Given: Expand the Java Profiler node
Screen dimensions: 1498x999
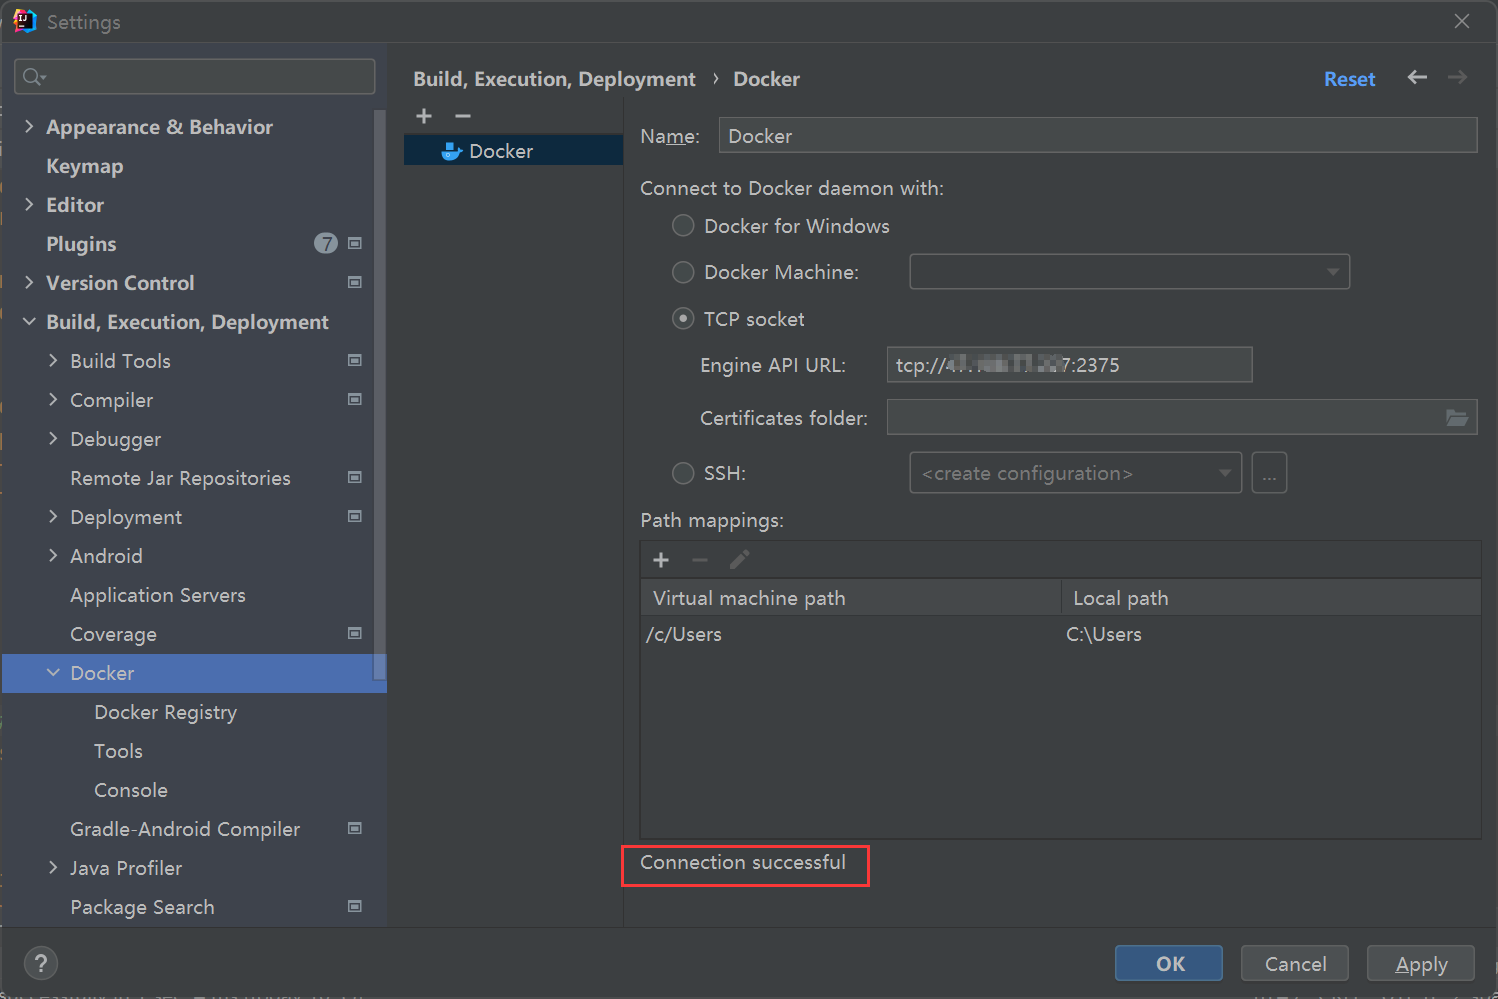Looking at the screenshot, I should click(53, 867).
